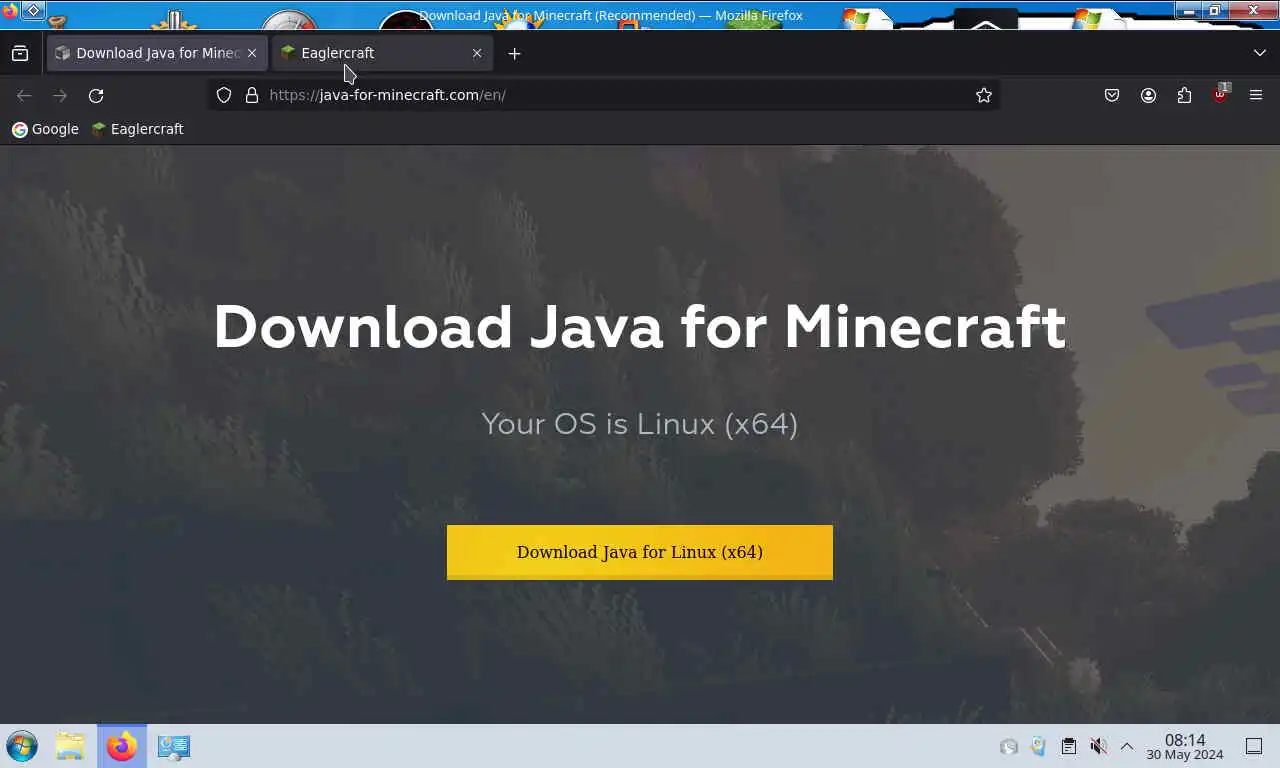1280x768 pixels.
Task: Open the Firefox hamburger application menu
Action: click(1256, 95)
